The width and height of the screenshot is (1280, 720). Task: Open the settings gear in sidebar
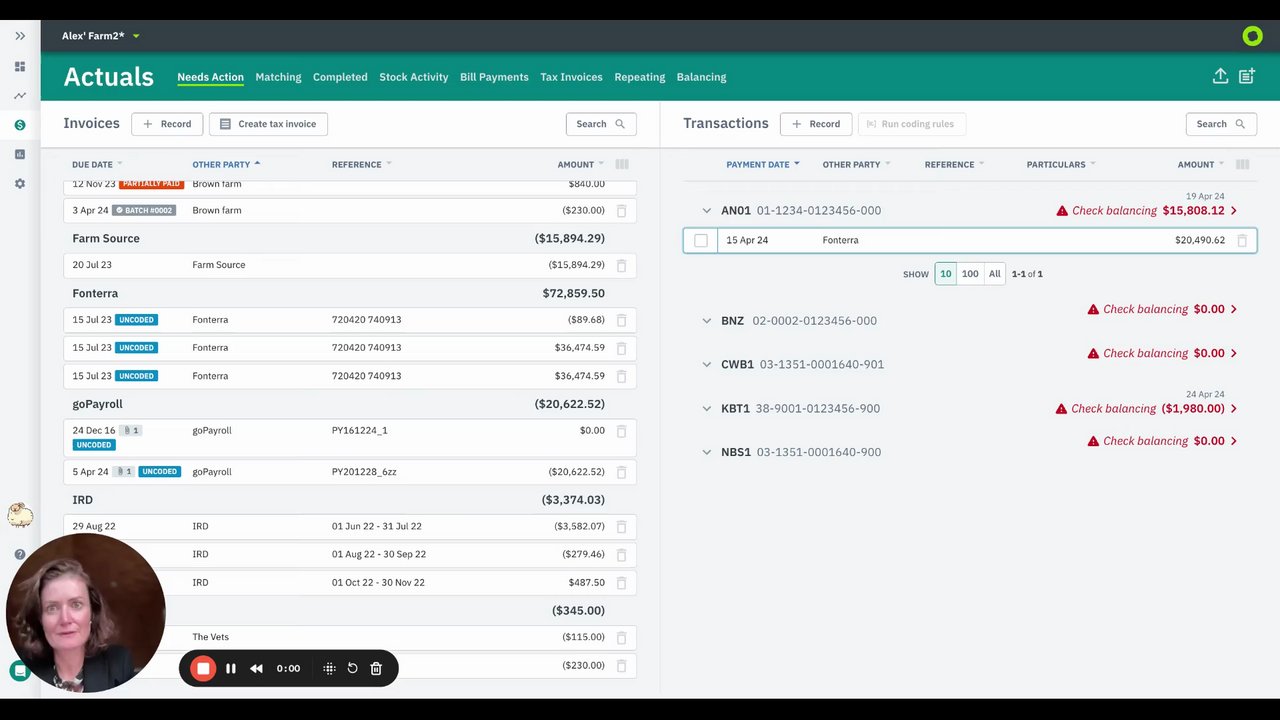20,184
